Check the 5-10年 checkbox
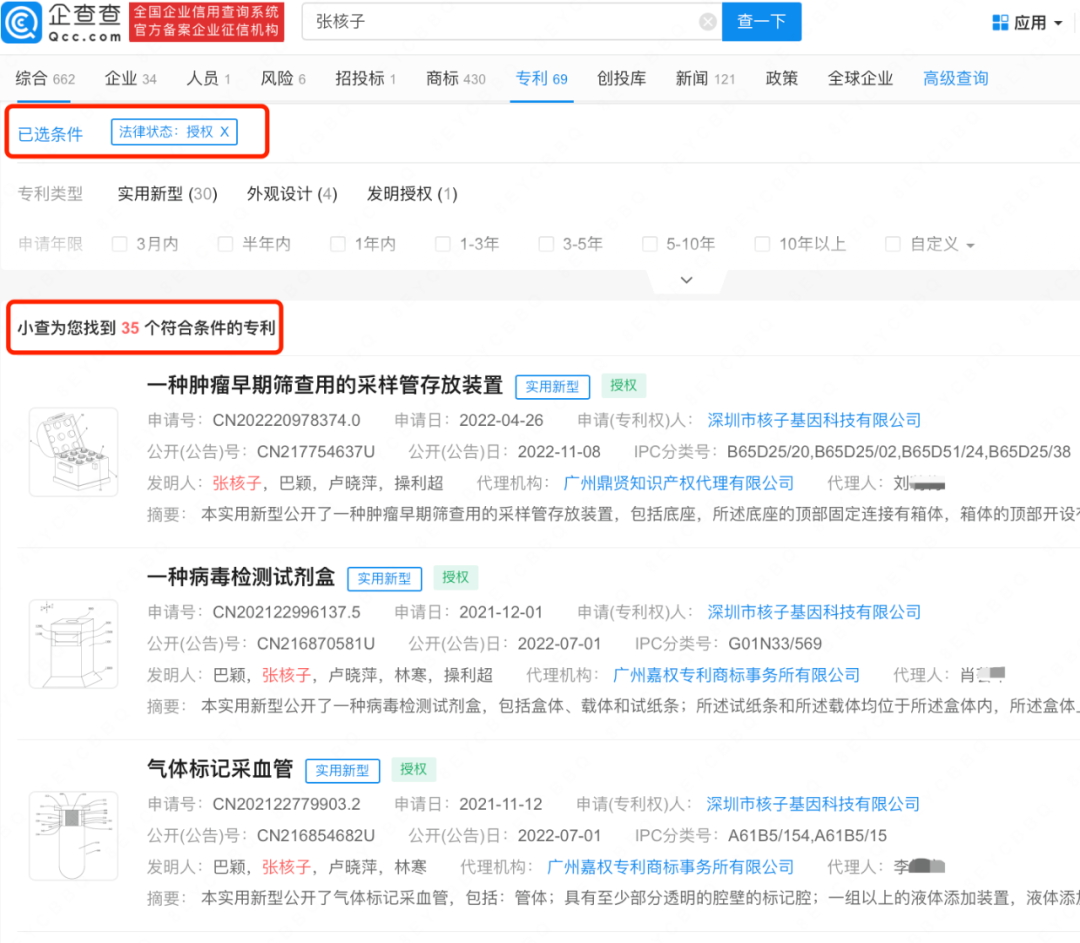Viewport: 1080px width, 943px height. coord(650,244)
